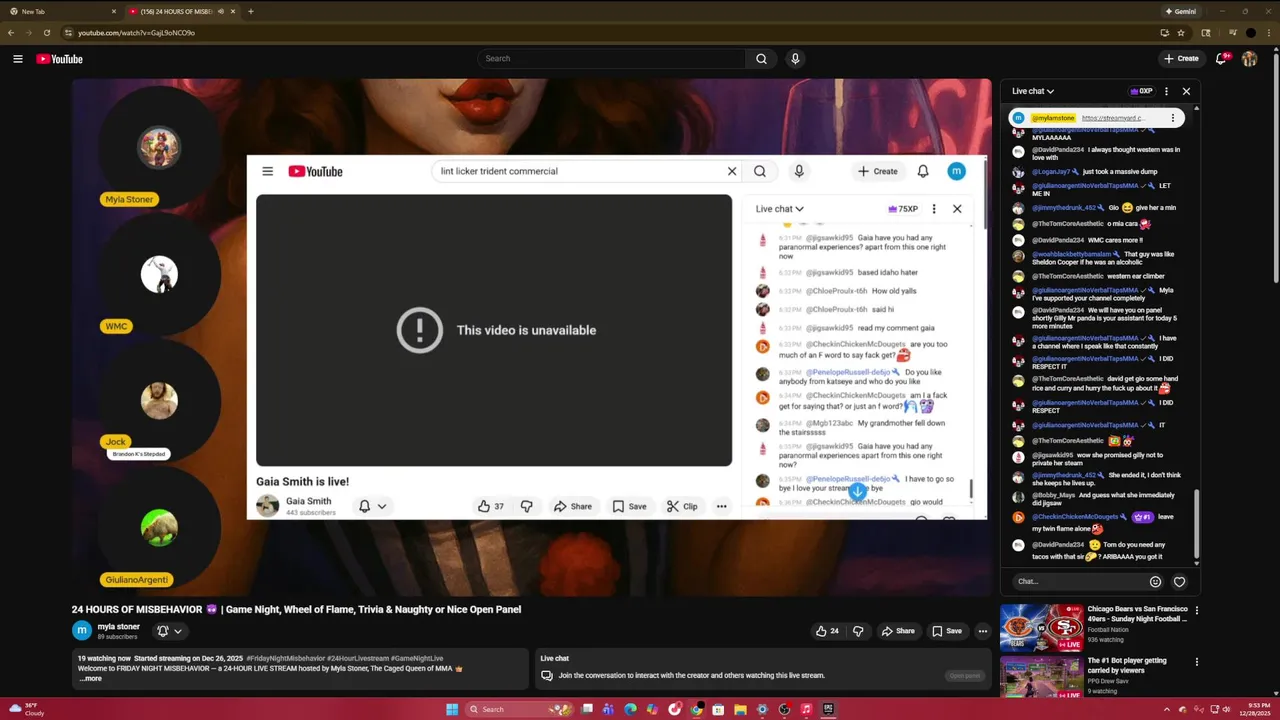Open the Windows Start button

point(452,709)
